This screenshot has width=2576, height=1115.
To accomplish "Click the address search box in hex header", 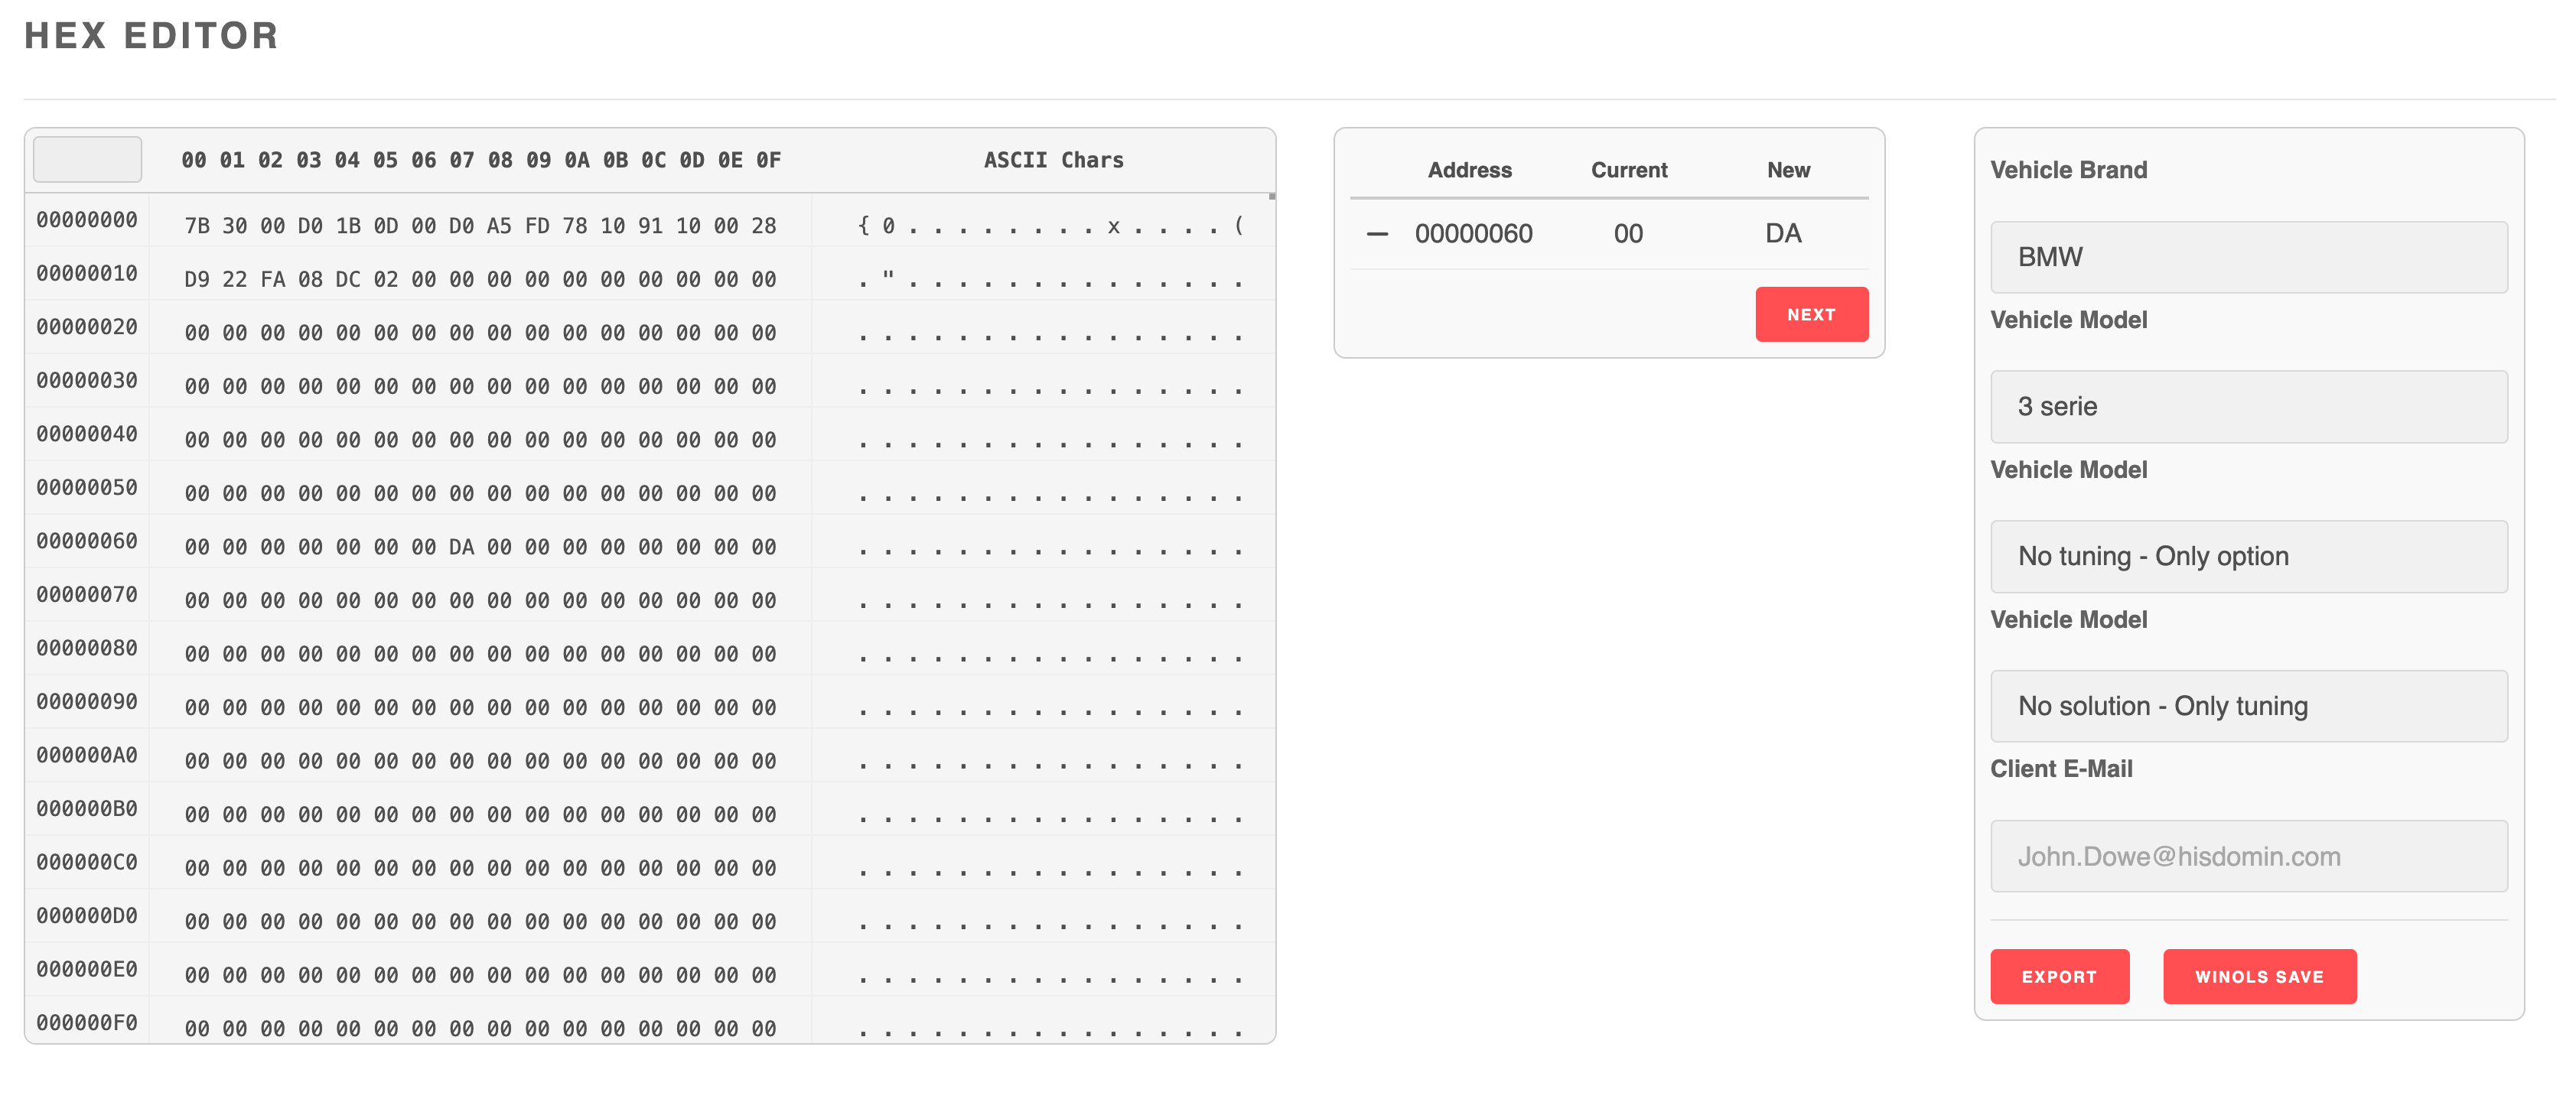I will [x=87, y=160].
